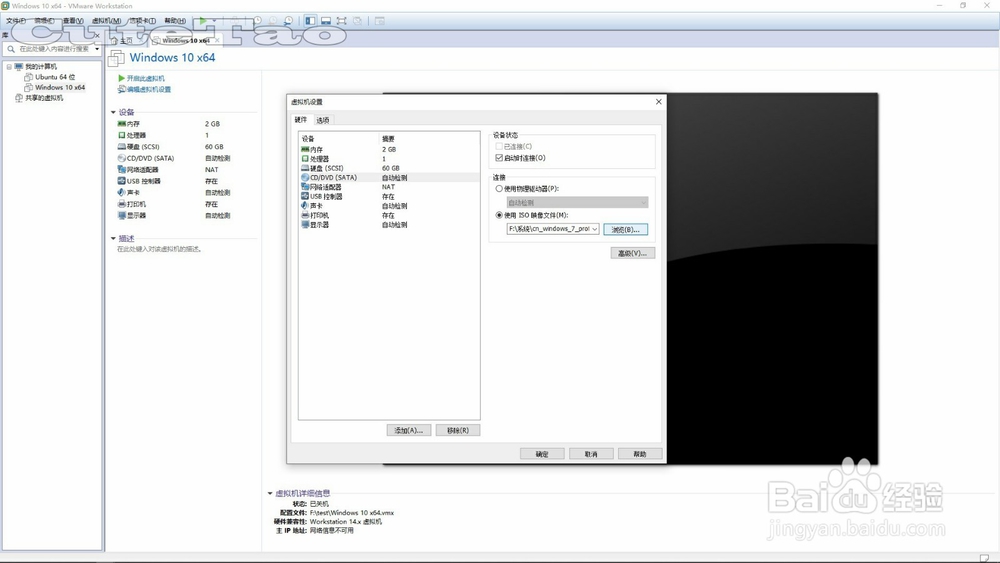1000x563 pixels.
Task: Open the 文件(F) menu
Action: (16, 21)
